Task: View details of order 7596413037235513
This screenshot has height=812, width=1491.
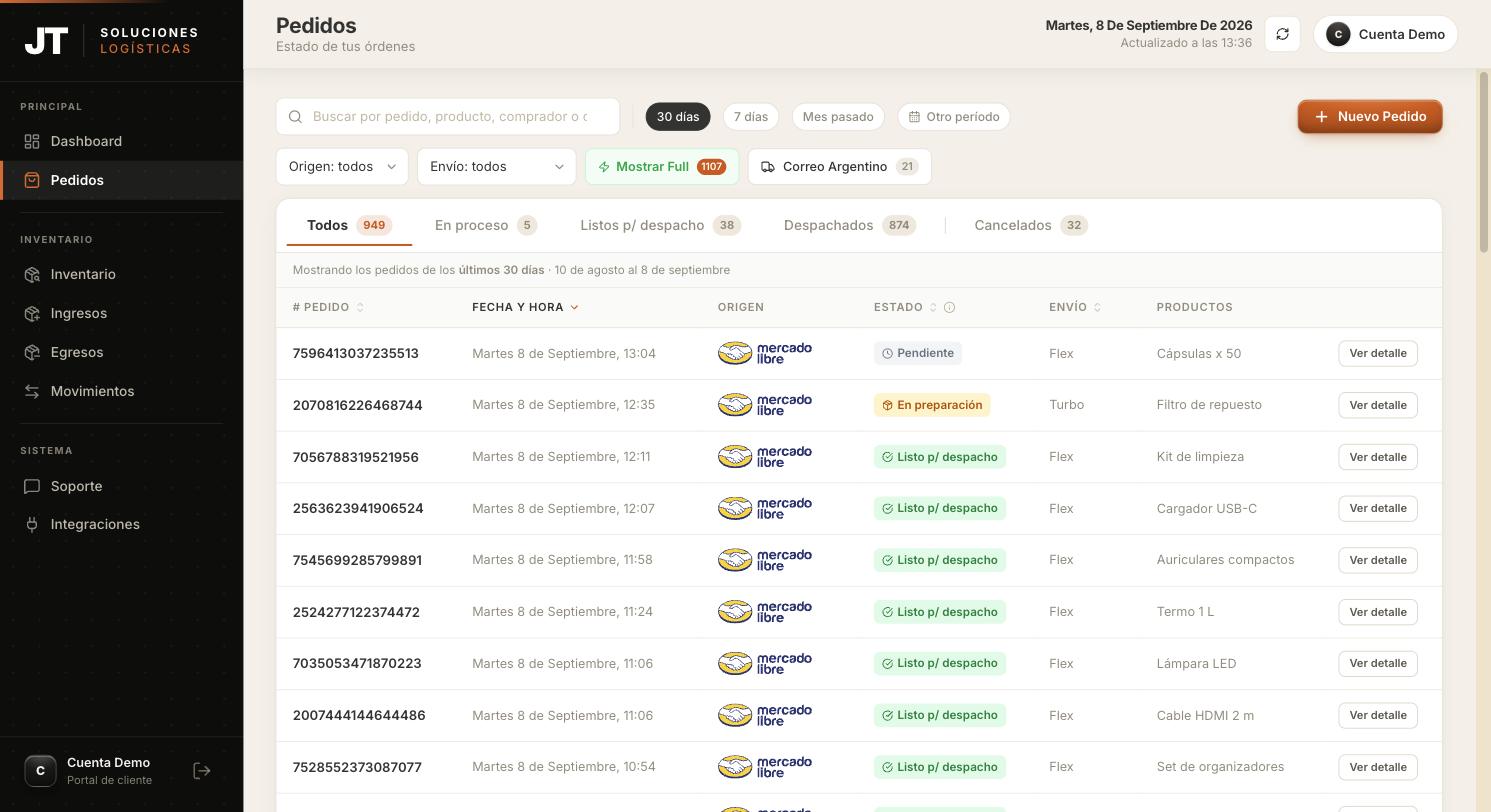Action: [x=1378, y=353]
